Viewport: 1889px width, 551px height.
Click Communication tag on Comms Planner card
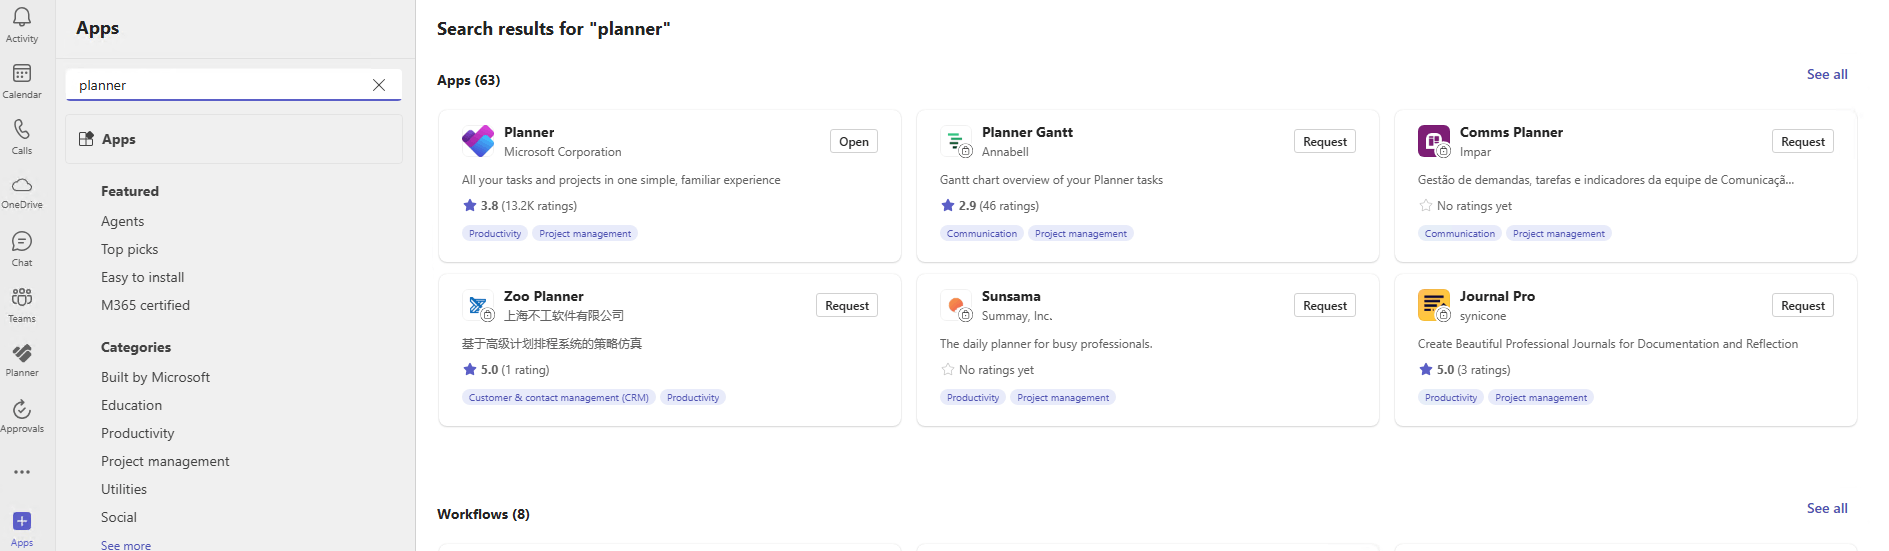pyautogui.click(x=1460, y=233)
